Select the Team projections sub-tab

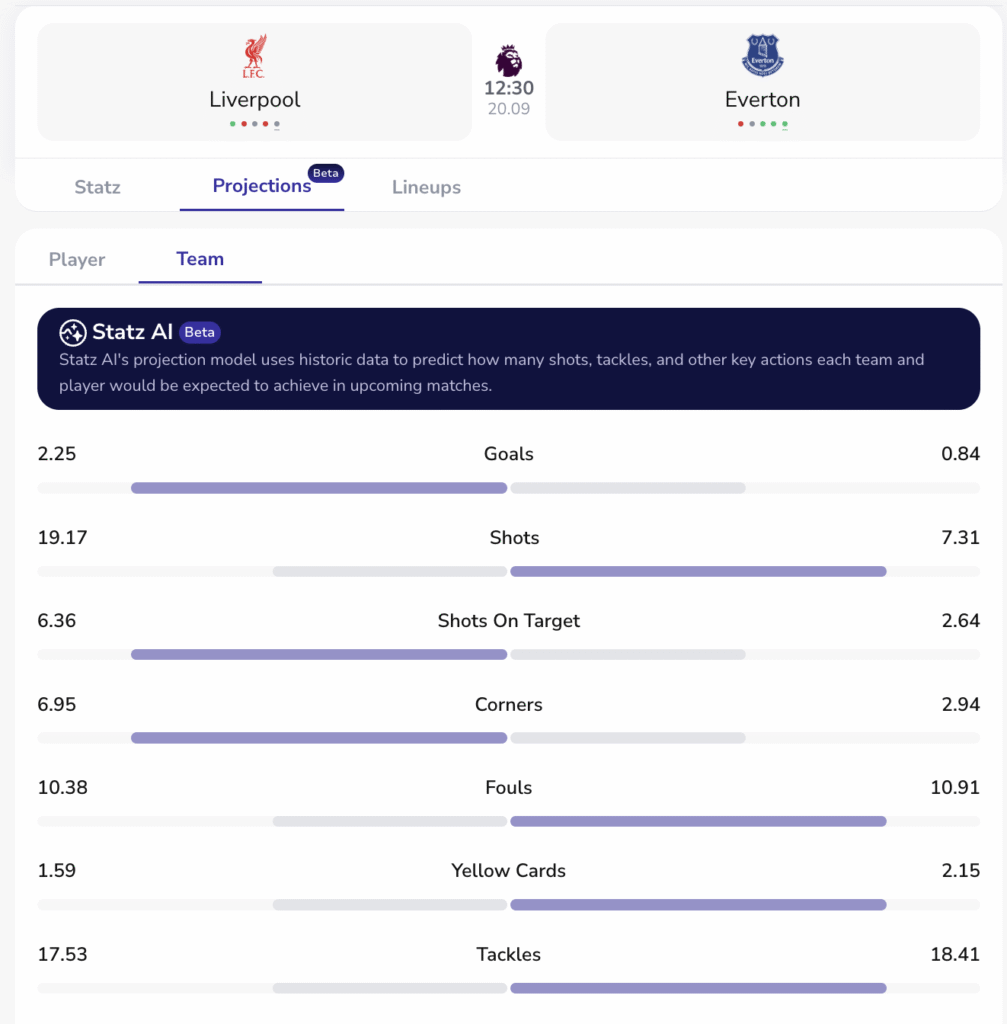[x=200, y=259]
